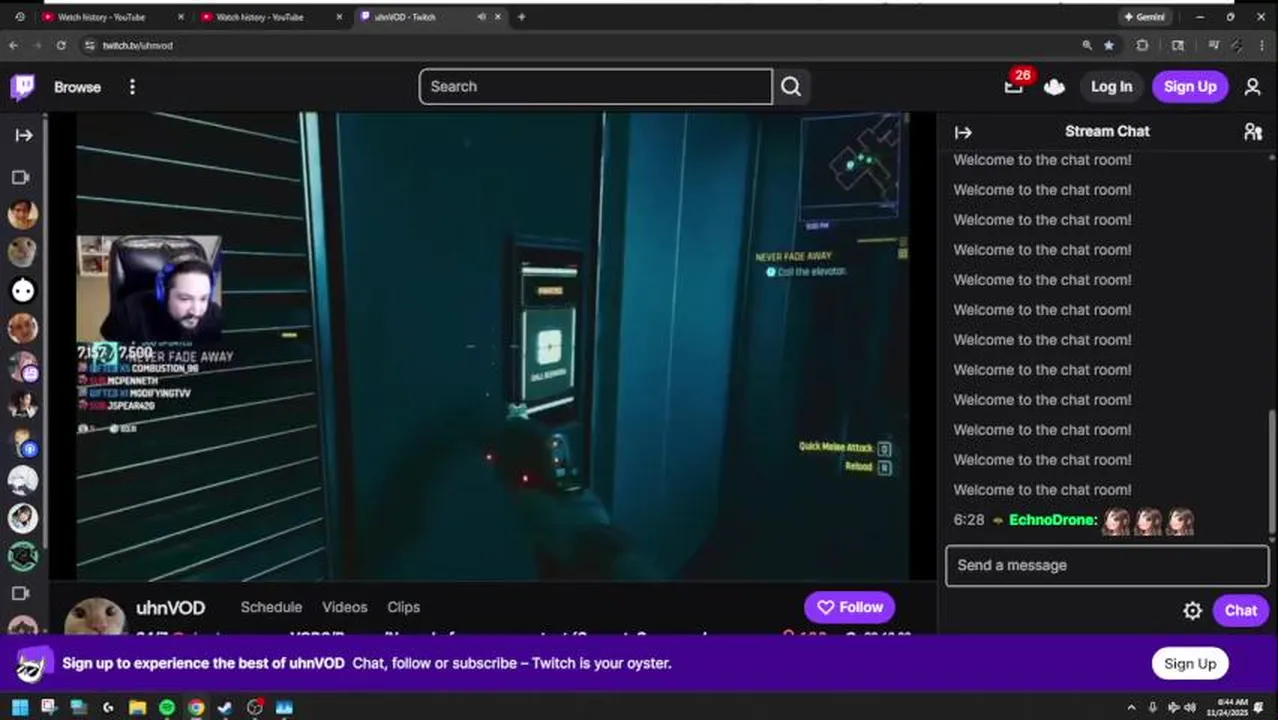Click the EchnoDrone username in chat
The width and height of the screenshot is (1278, 720).
click(1053, 520)
